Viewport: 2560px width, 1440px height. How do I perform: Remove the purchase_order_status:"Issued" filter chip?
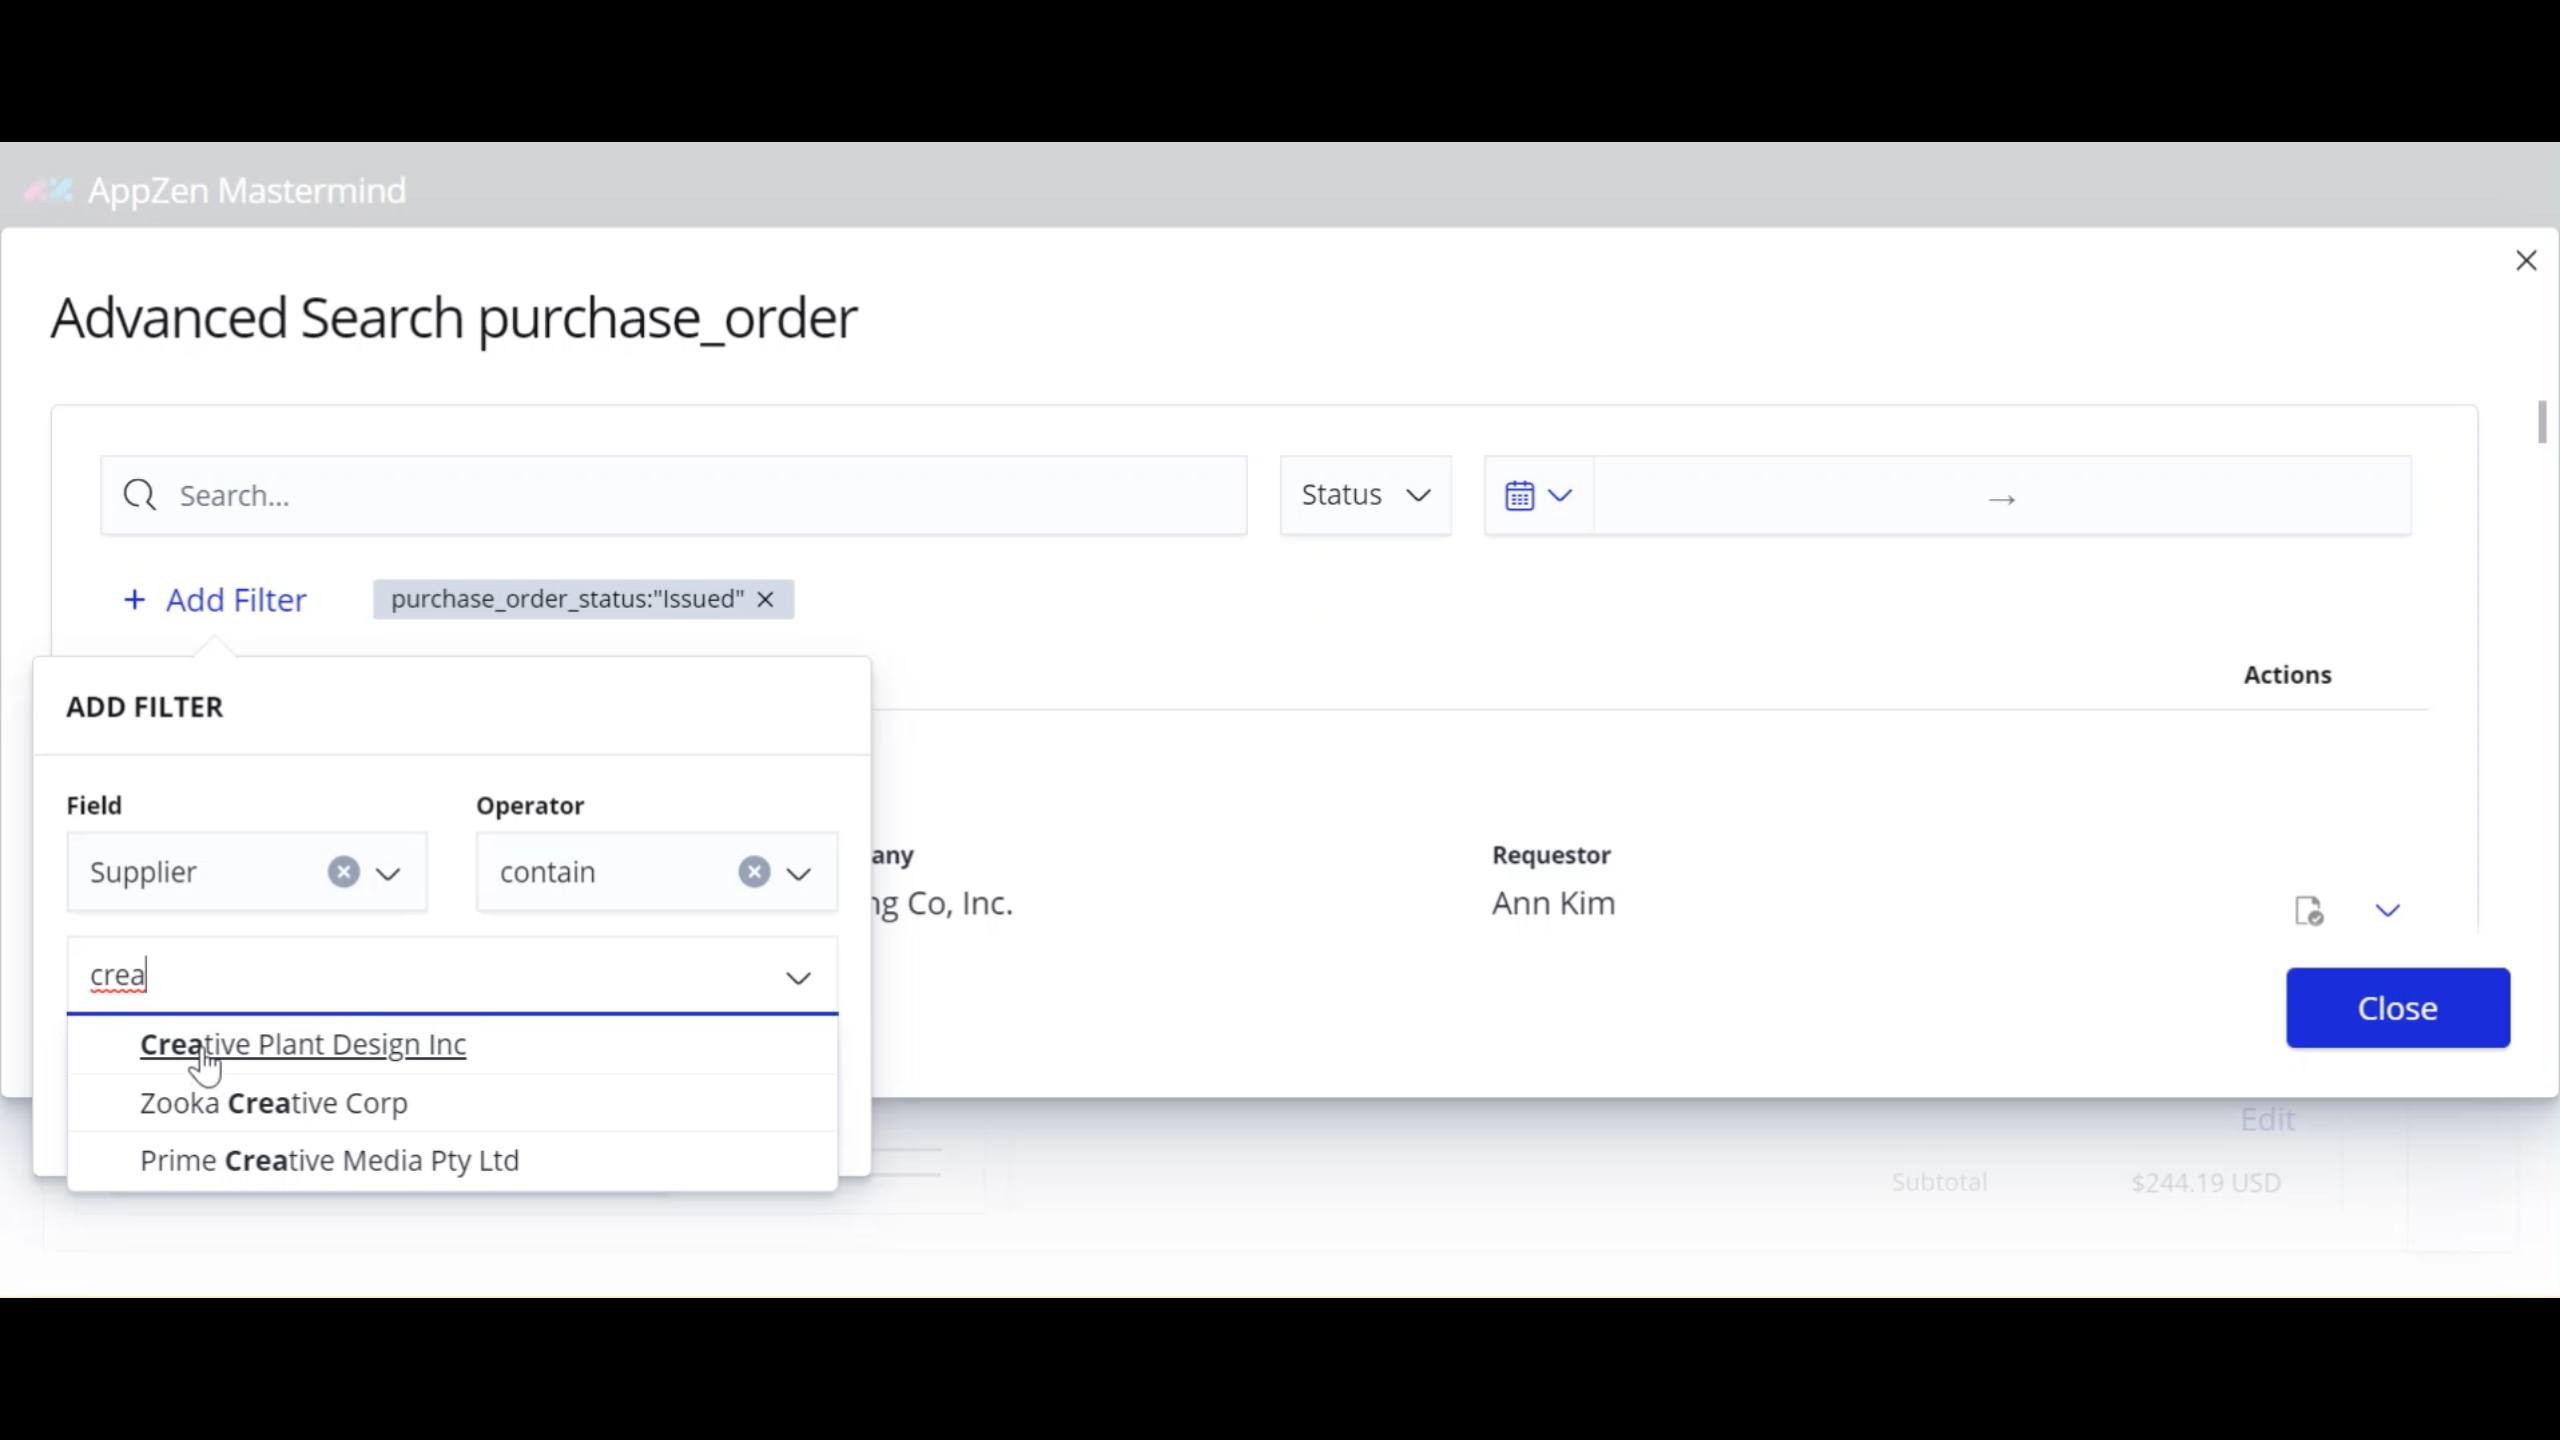coord(765,599)
